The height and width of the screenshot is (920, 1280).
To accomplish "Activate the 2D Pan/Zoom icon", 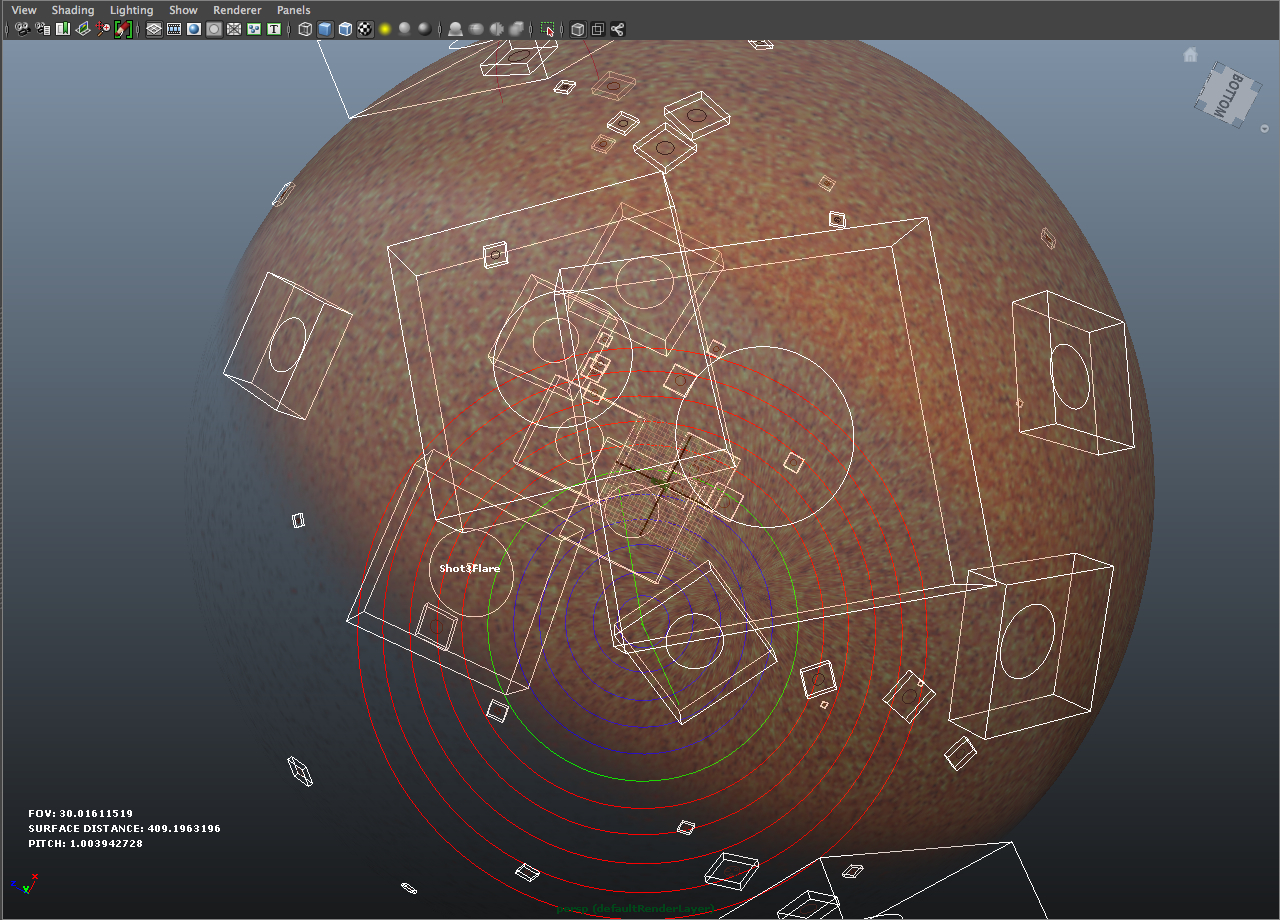I will click(x=103, y=29).
